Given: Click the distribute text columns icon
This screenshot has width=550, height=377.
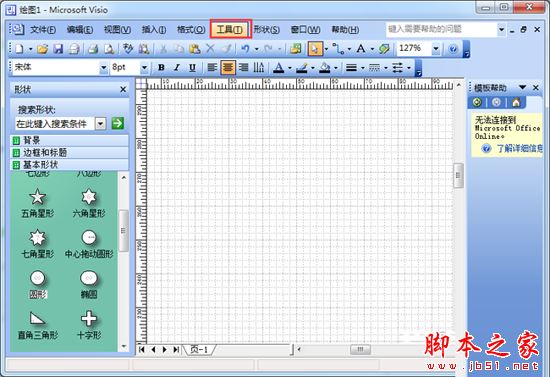Looking at the screenshot, I should coord(259,67).
